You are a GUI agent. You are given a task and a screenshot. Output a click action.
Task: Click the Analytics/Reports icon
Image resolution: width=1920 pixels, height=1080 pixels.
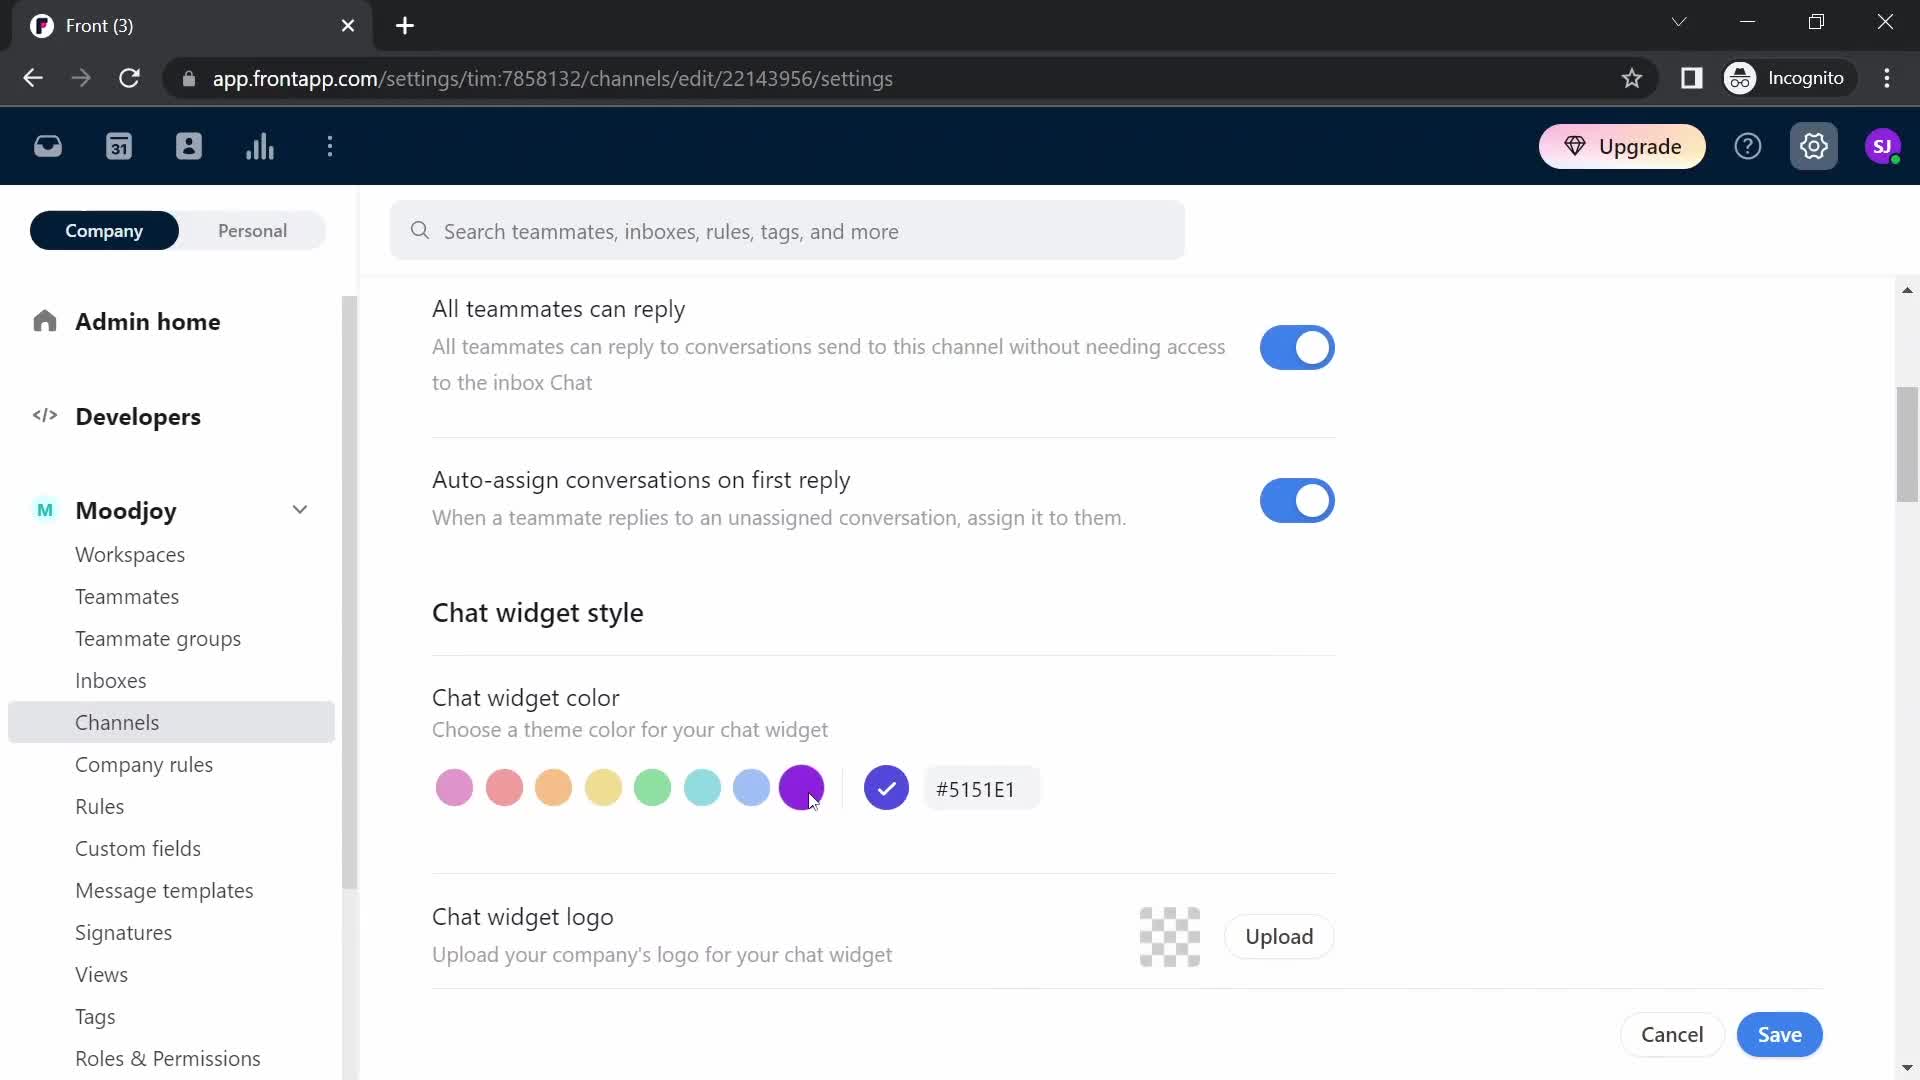(258, 145)
